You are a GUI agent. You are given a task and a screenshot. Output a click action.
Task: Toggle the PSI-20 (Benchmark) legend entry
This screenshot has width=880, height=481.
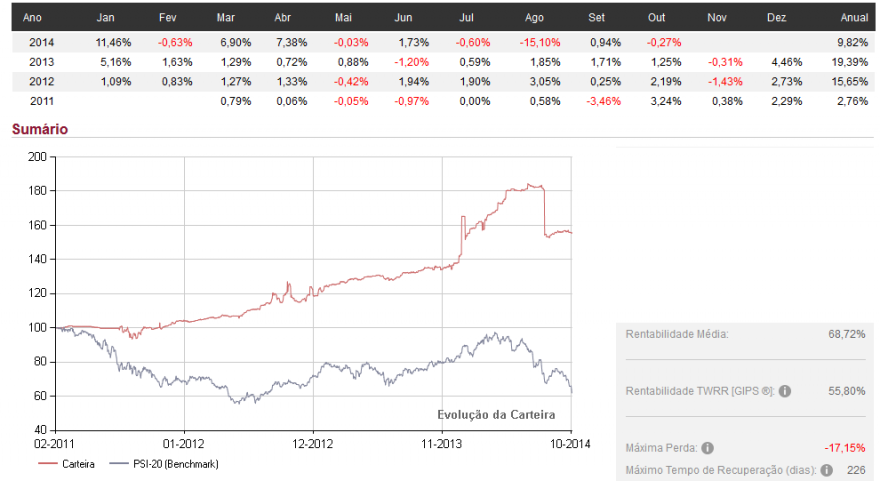click(164, 464)
